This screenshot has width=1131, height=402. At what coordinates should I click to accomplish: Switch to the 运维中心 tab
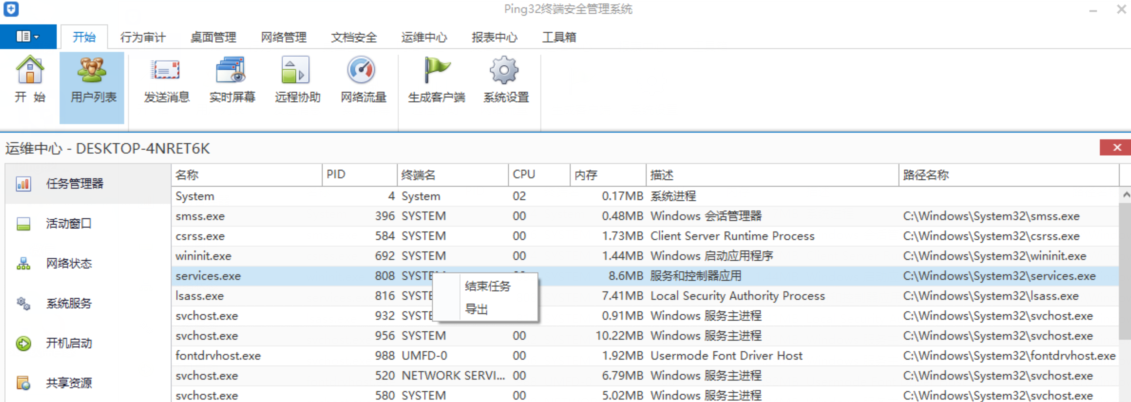[x=424, y=38]
